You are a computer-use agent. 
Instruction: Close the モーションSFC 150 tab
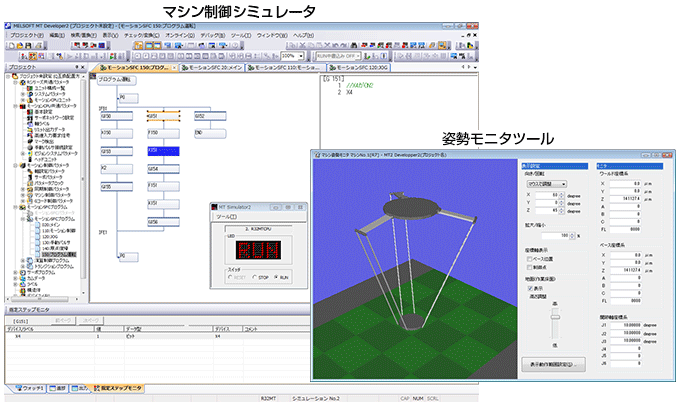tap(174, 68)
